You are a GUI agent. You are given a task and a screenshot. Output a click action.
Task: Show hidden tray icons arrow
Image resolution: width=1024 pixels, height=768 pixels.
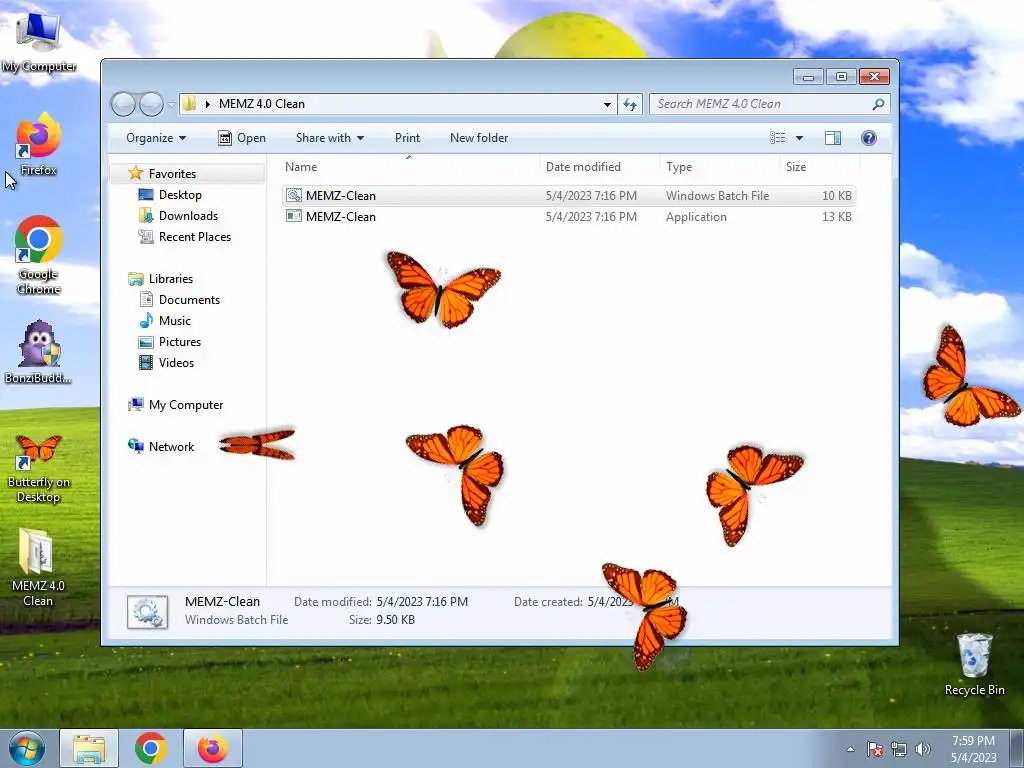coord(850,749)
